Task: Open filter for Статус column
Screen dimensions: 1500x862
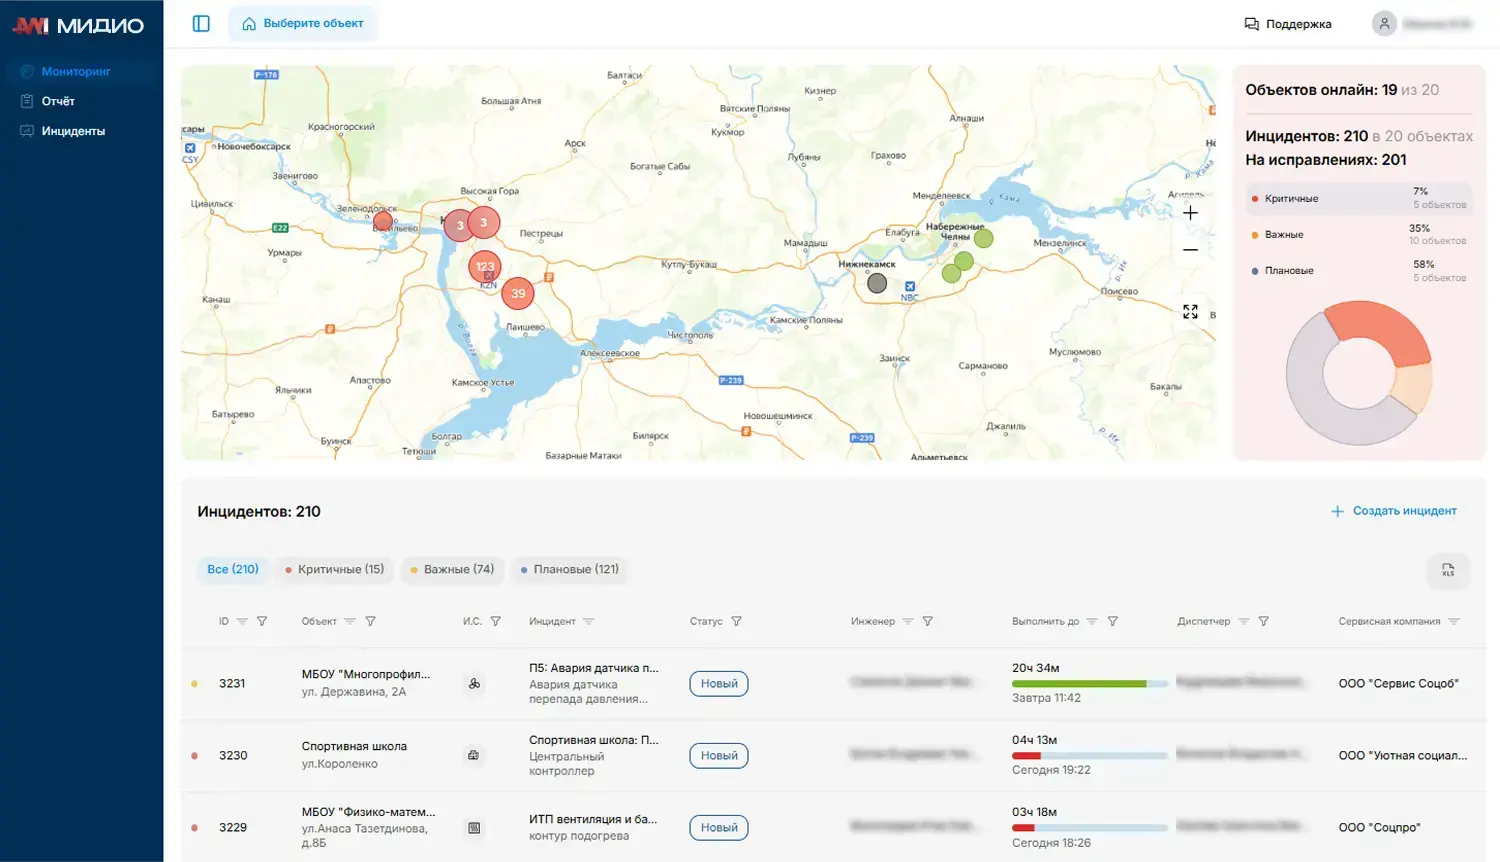Action: point(736,621)
